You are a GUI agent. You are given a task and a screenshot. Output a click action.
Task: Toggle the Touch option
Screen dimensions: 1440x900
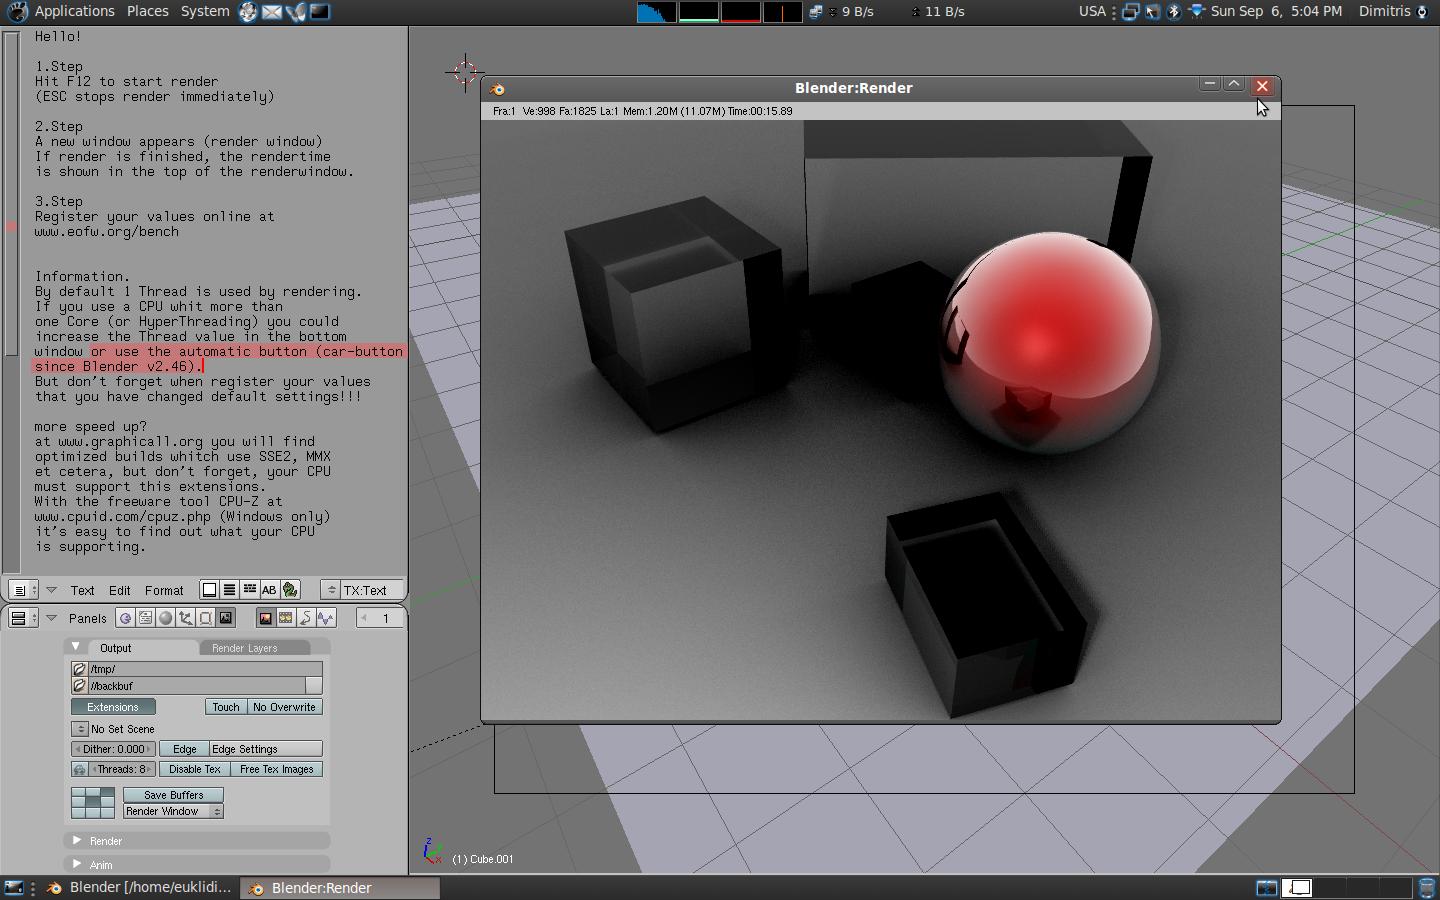pos(226,707)
